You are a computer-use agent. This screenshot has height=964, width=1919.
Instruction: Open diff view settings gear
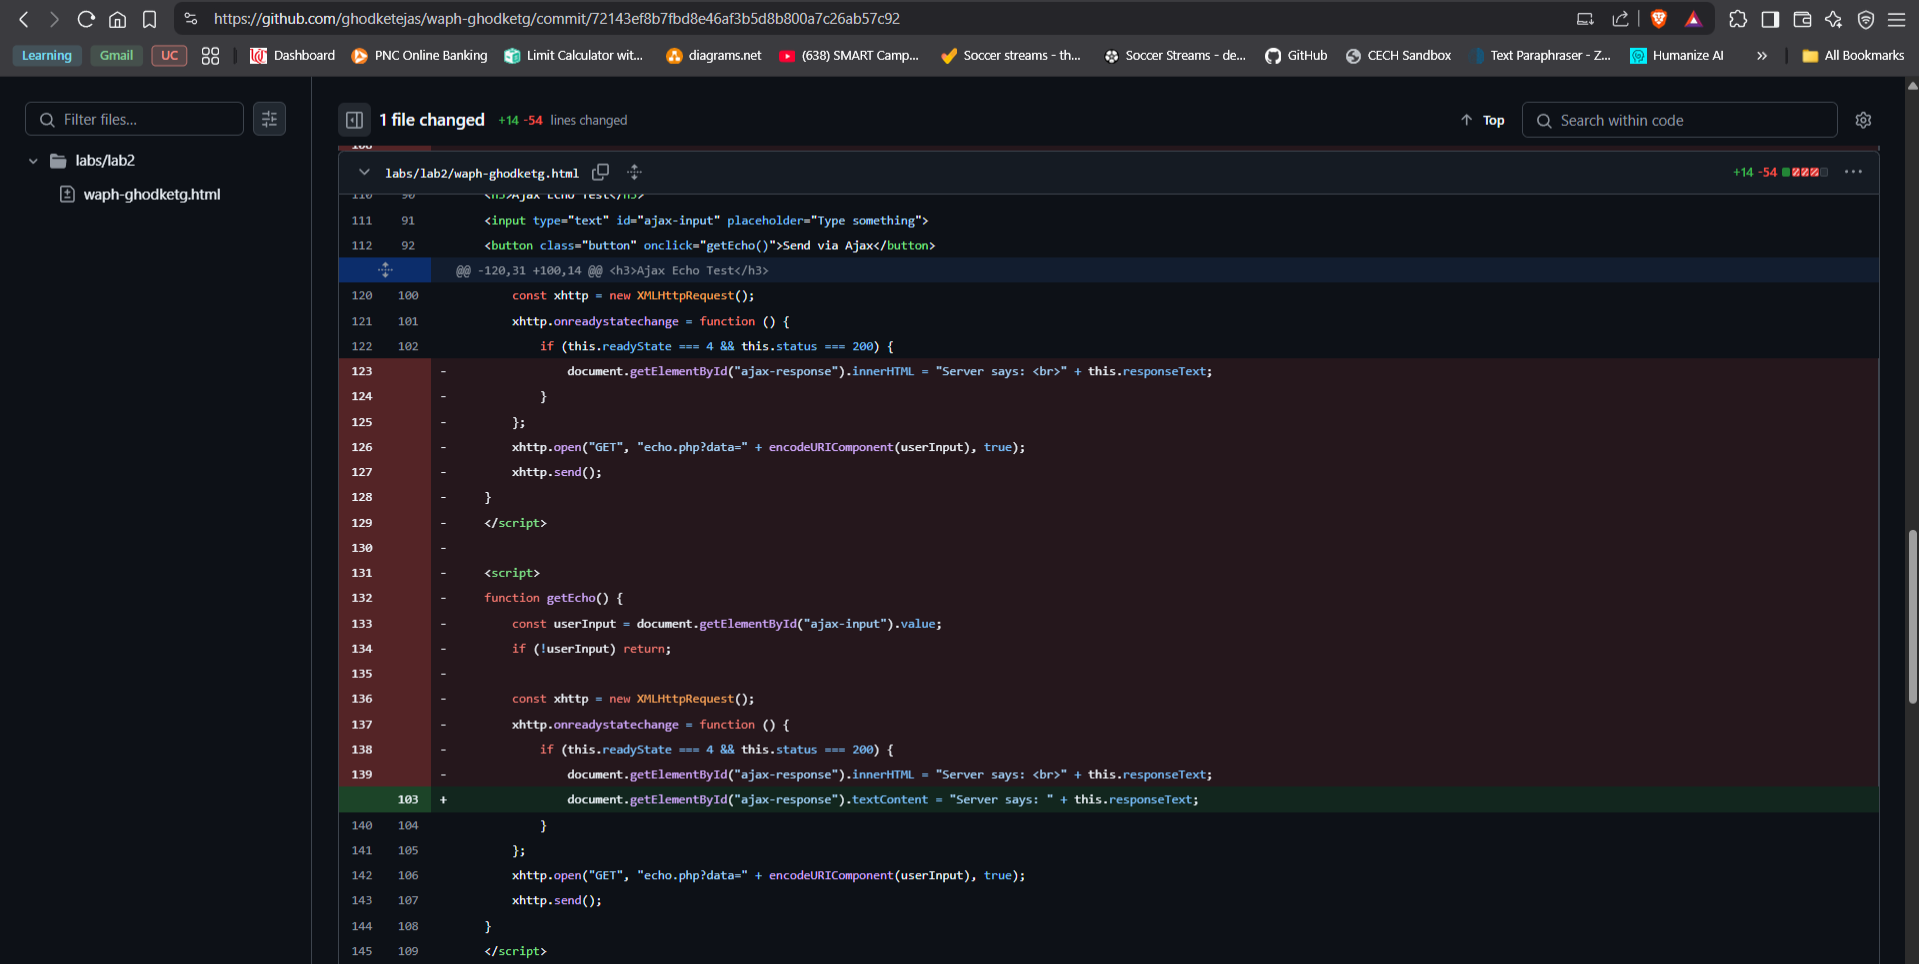click(x=1863, y=120)
